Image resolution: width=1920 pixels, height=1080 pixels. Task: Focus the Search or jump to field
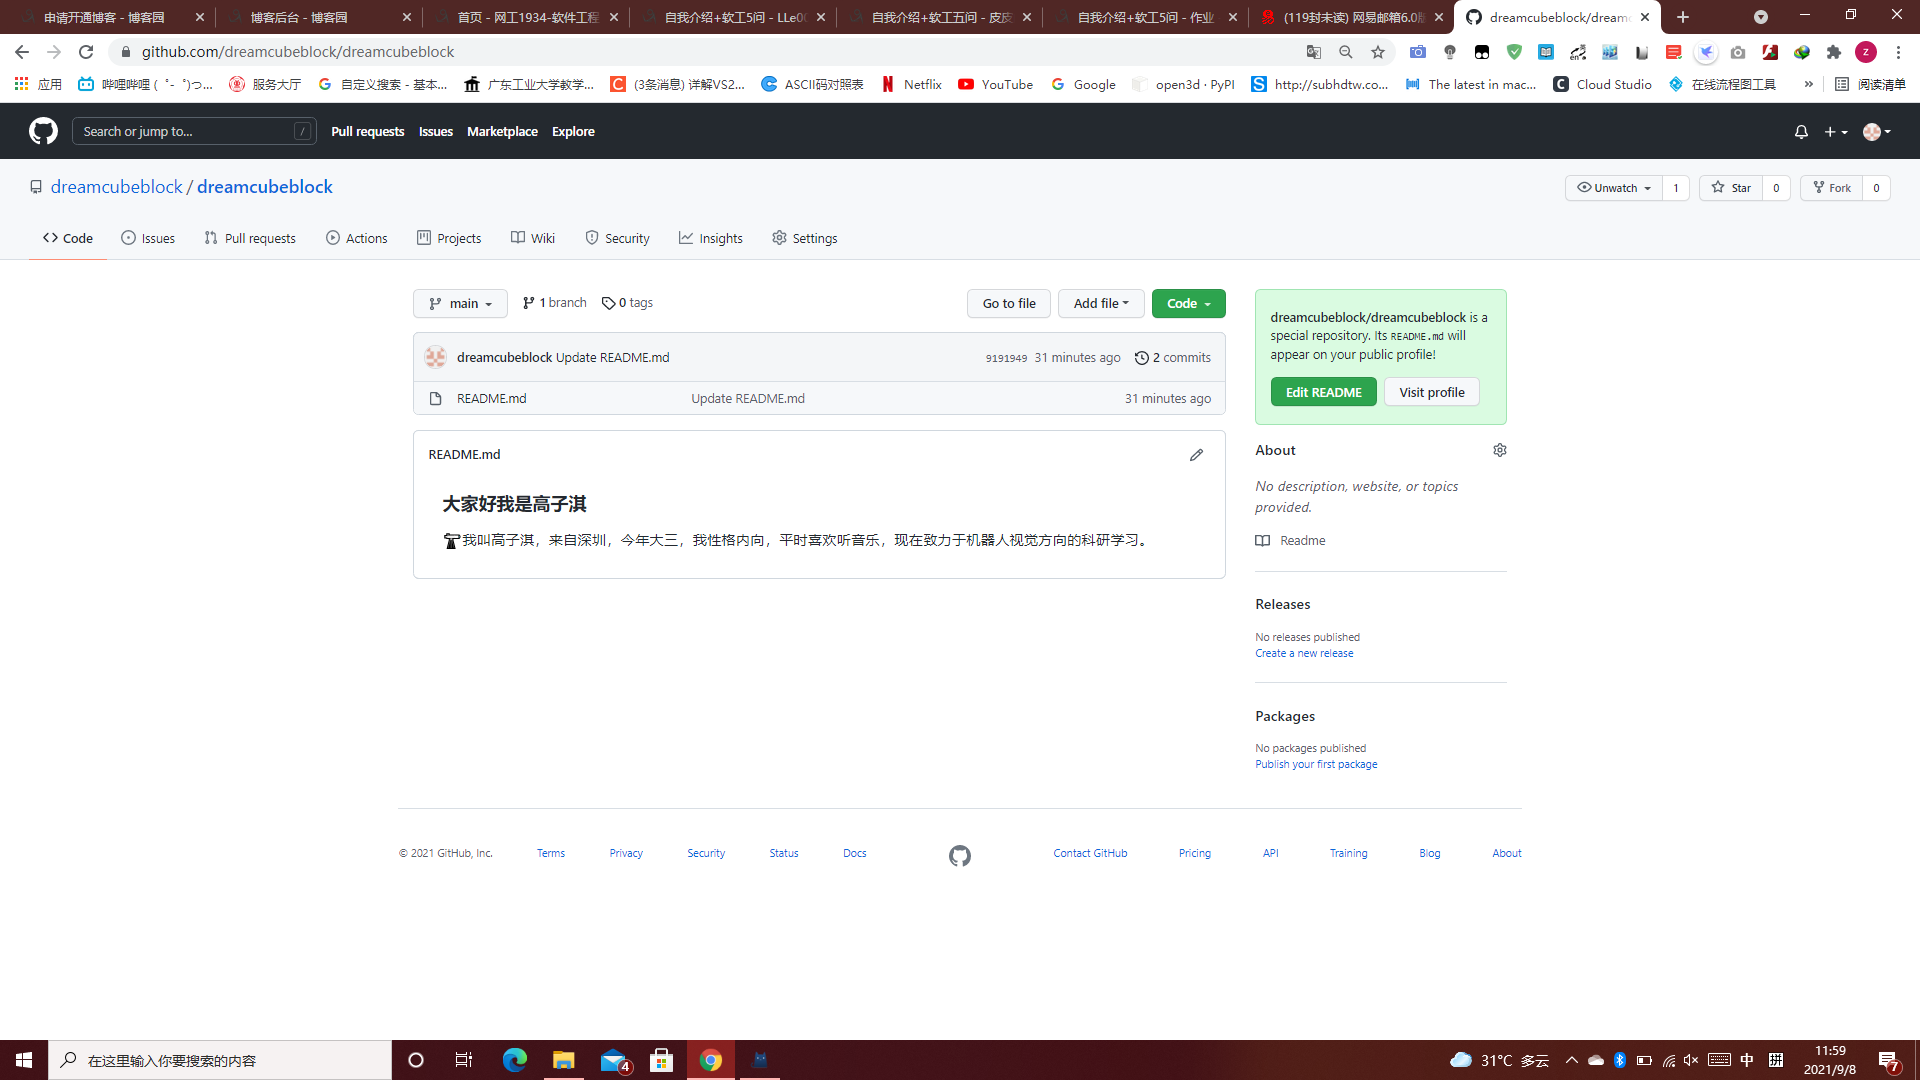[x=187, y=131]
